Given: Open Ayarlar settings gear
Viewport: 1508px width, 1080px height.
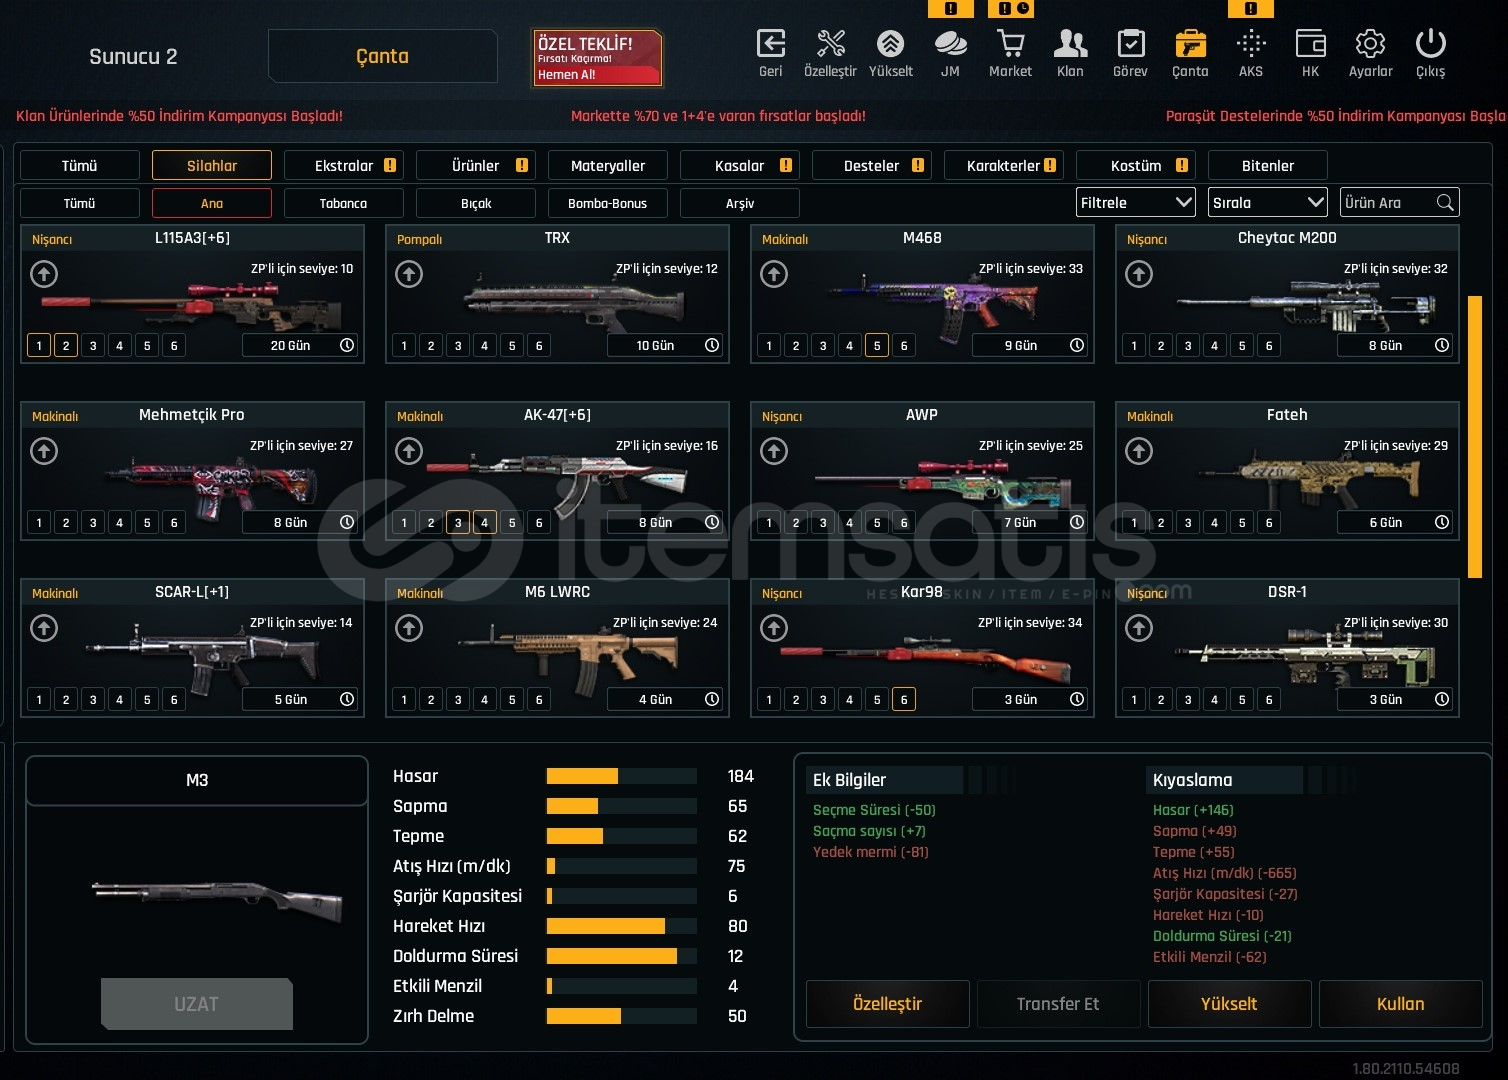Looking at the screenshot, I should (1370, 44).
